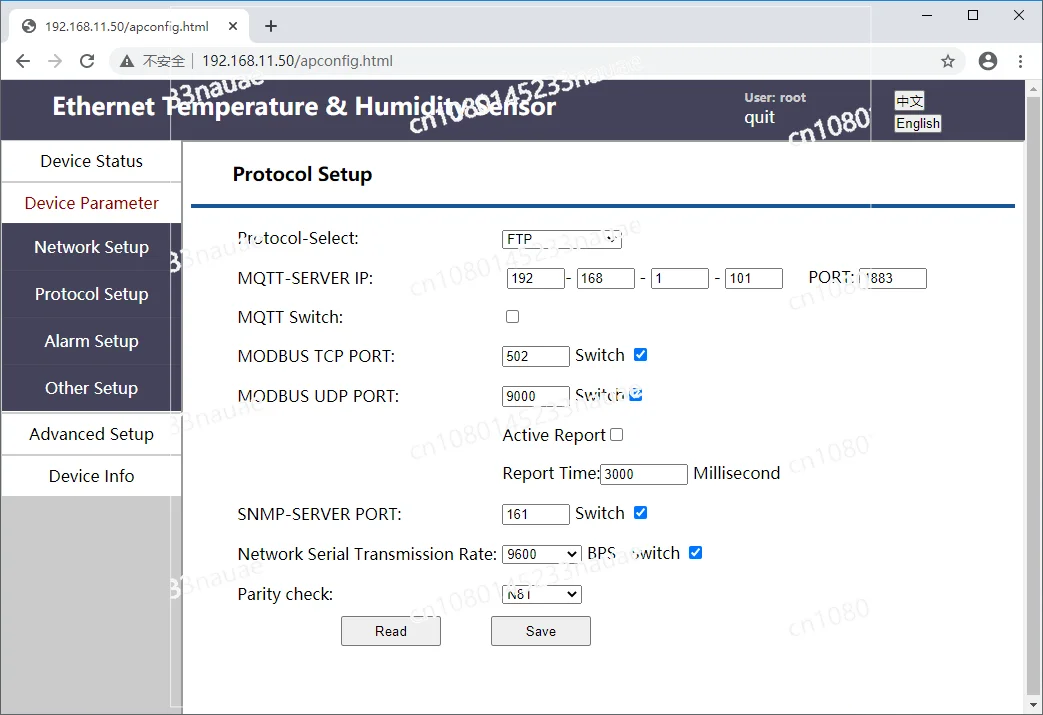
Task: Click the MQTT PORT field 1883
Action: pos(893,278)
